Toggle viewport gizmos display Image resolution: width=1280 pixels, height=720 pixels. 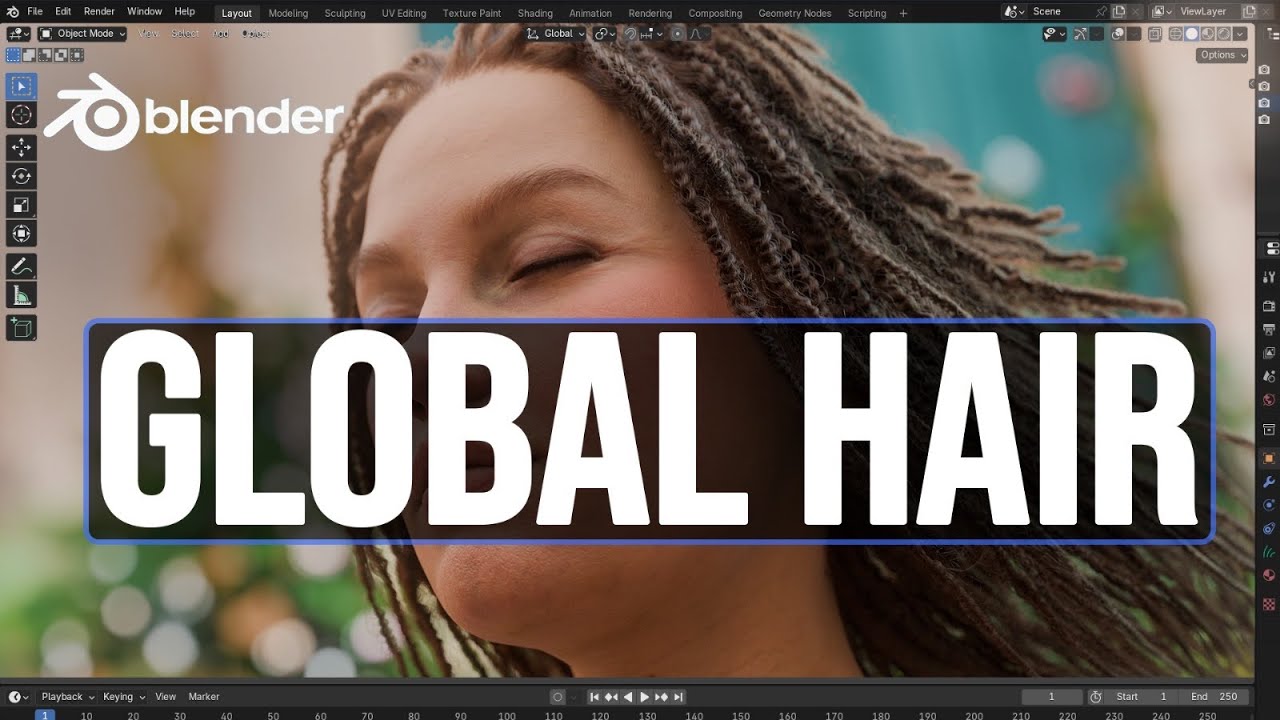tap(1080, 34)
